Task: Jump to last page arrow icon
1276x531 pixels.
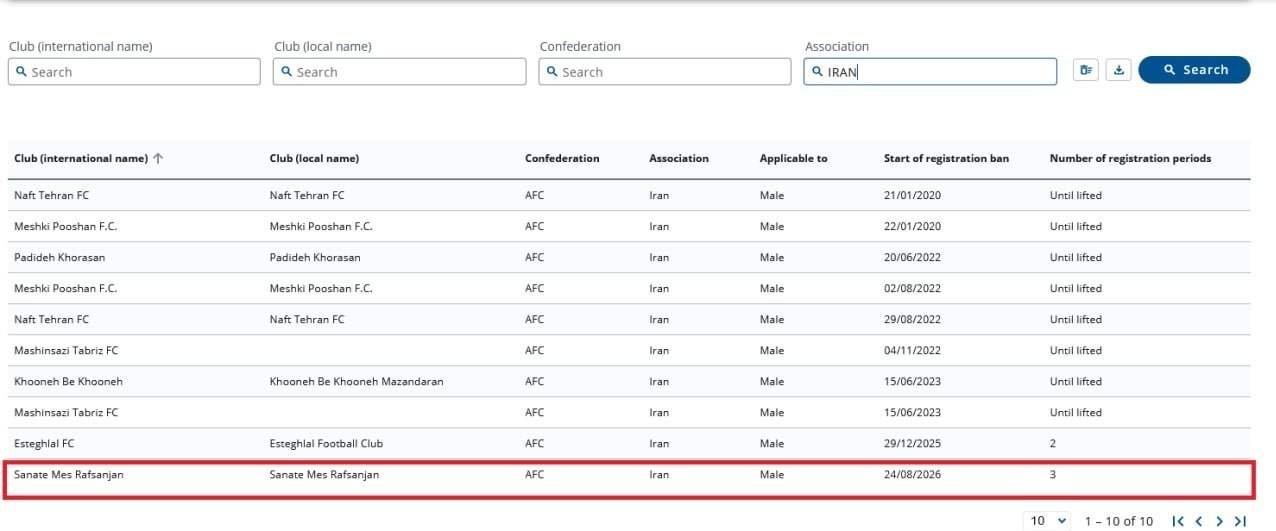Action: point(1240,521)
